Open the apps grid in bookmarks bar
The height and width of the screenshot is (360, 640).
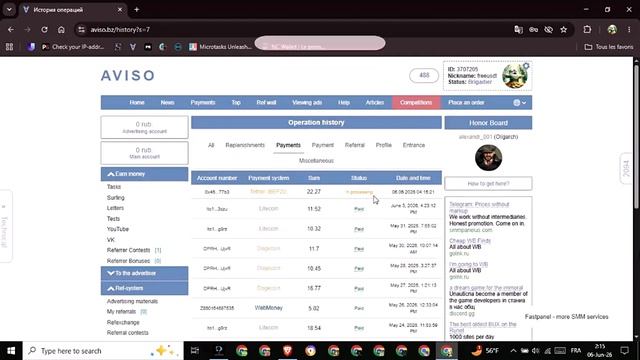coord(9,47)
